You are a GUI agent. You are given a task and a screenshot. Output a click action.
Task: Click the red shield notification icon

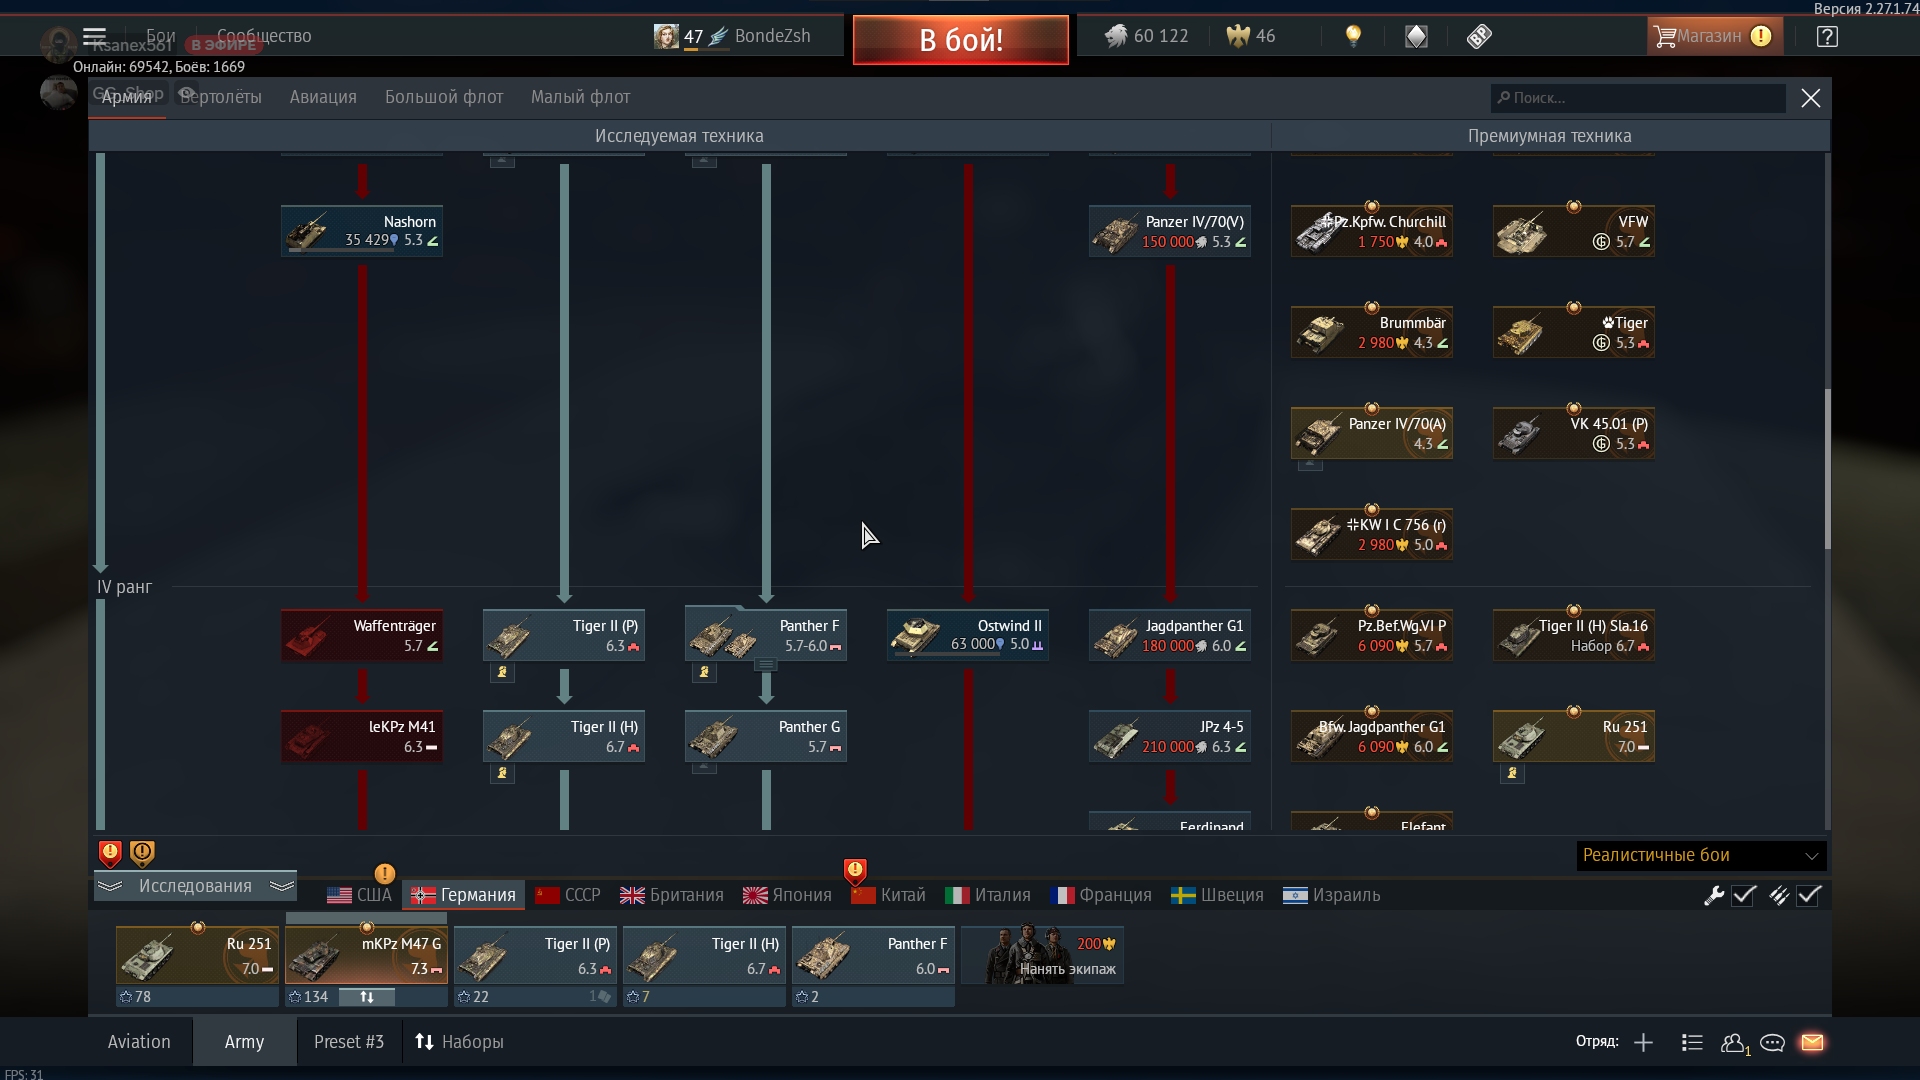point(110,853)
